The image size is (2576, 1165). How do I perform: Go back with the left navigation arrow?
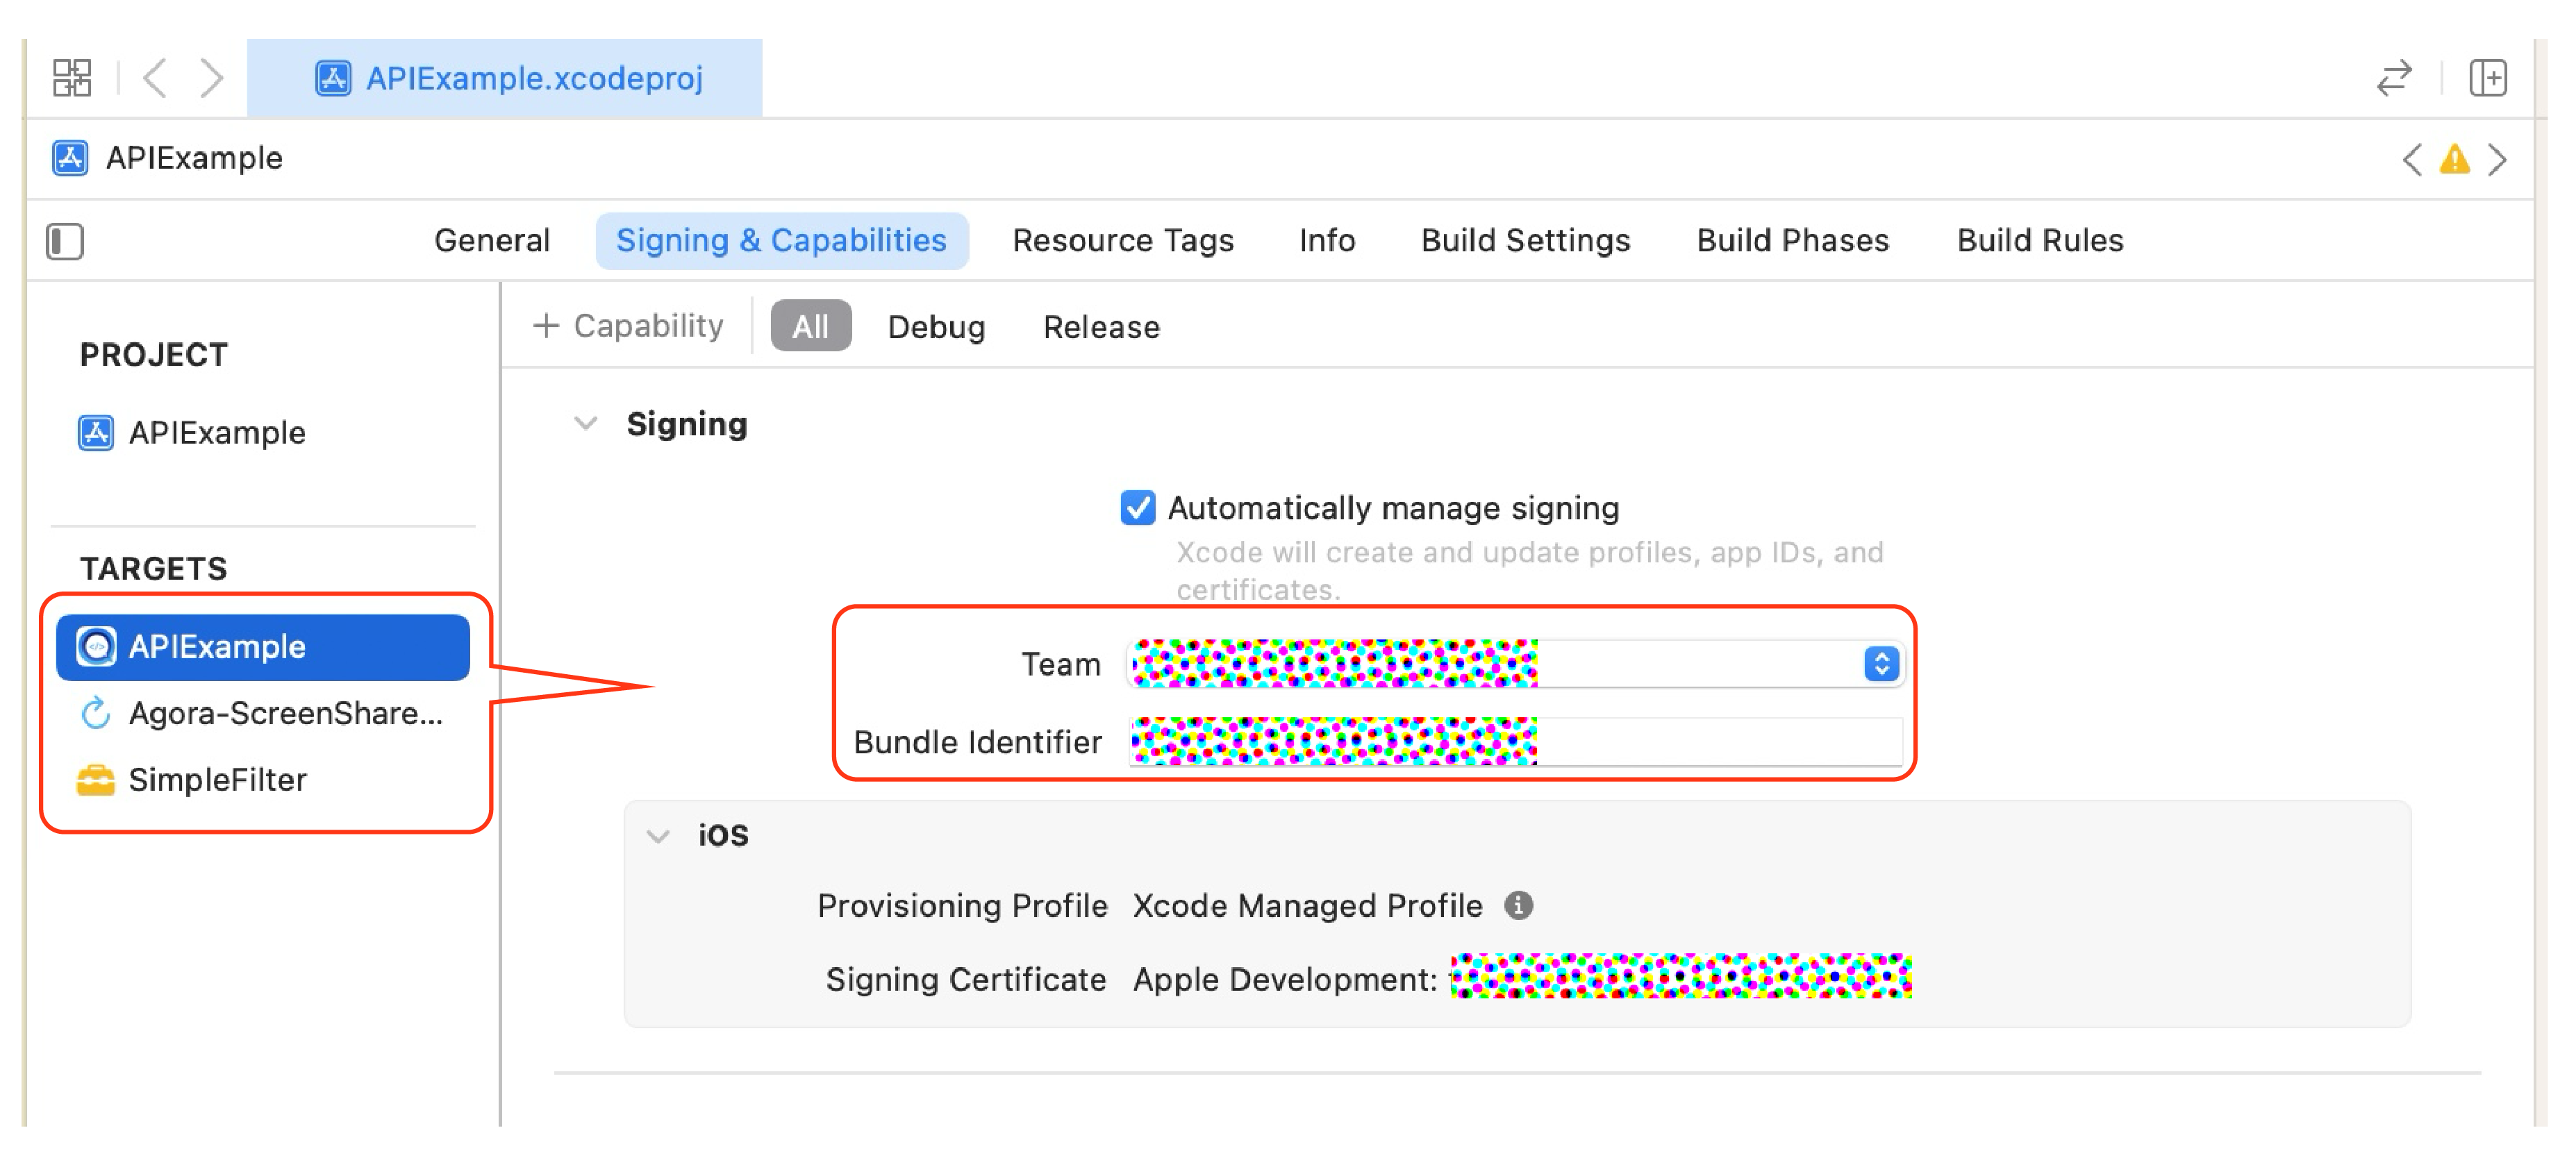[x=155, y=78]
